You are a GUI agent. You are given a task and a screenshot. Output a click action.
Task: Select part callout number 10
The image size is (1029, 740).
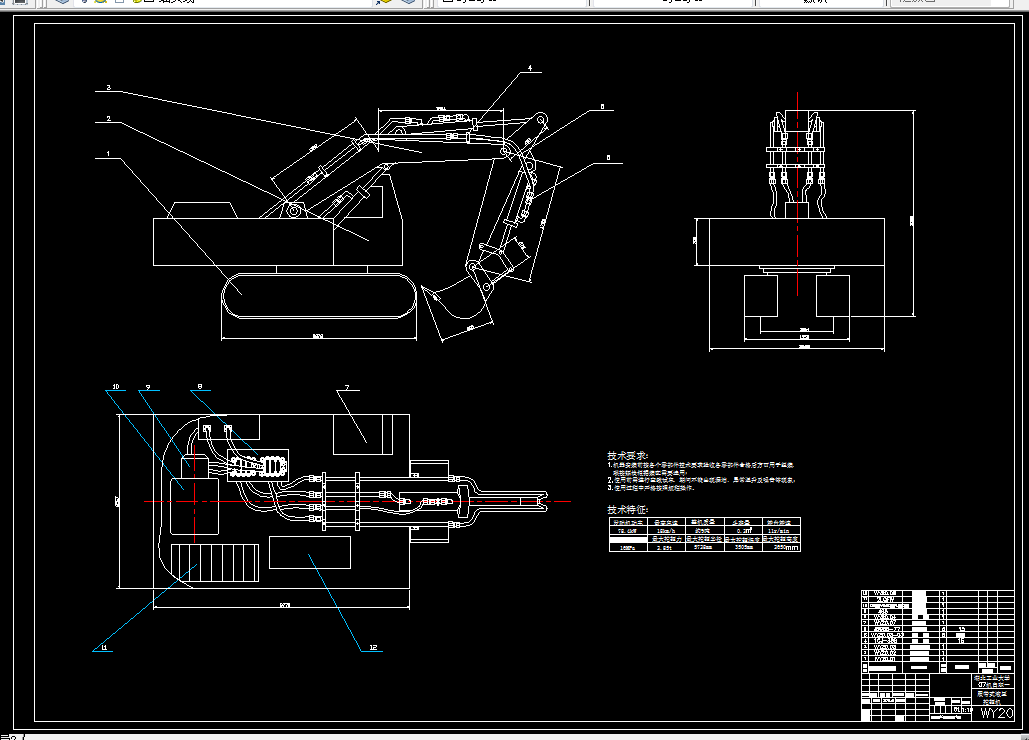[116, 386]
